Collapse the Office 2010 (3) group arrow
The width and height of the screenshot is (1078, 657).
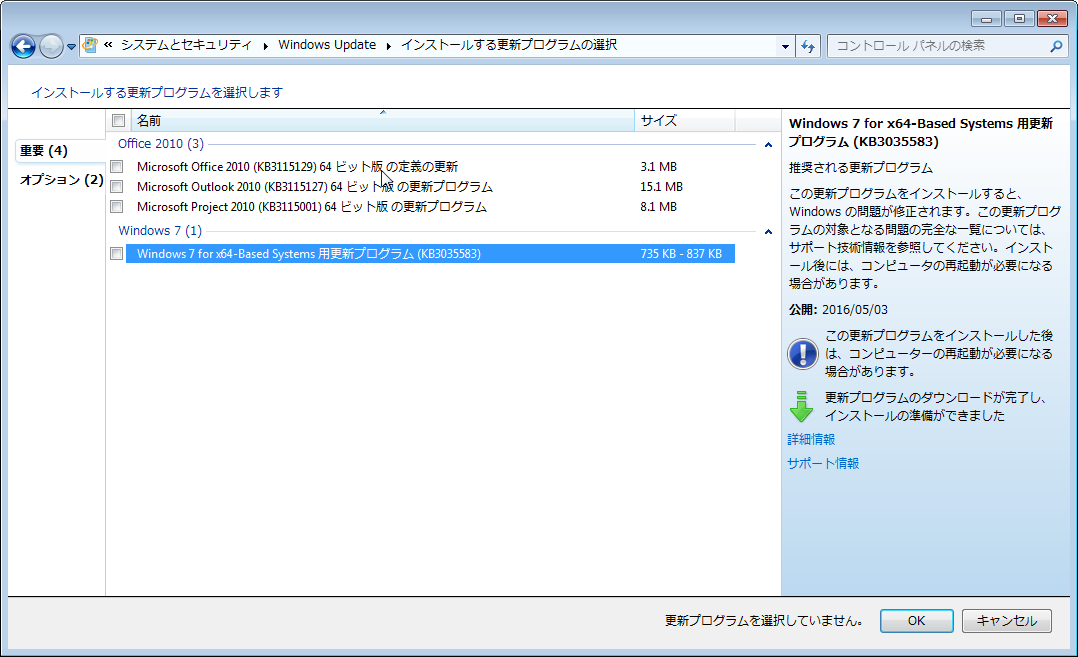point(768,144)
